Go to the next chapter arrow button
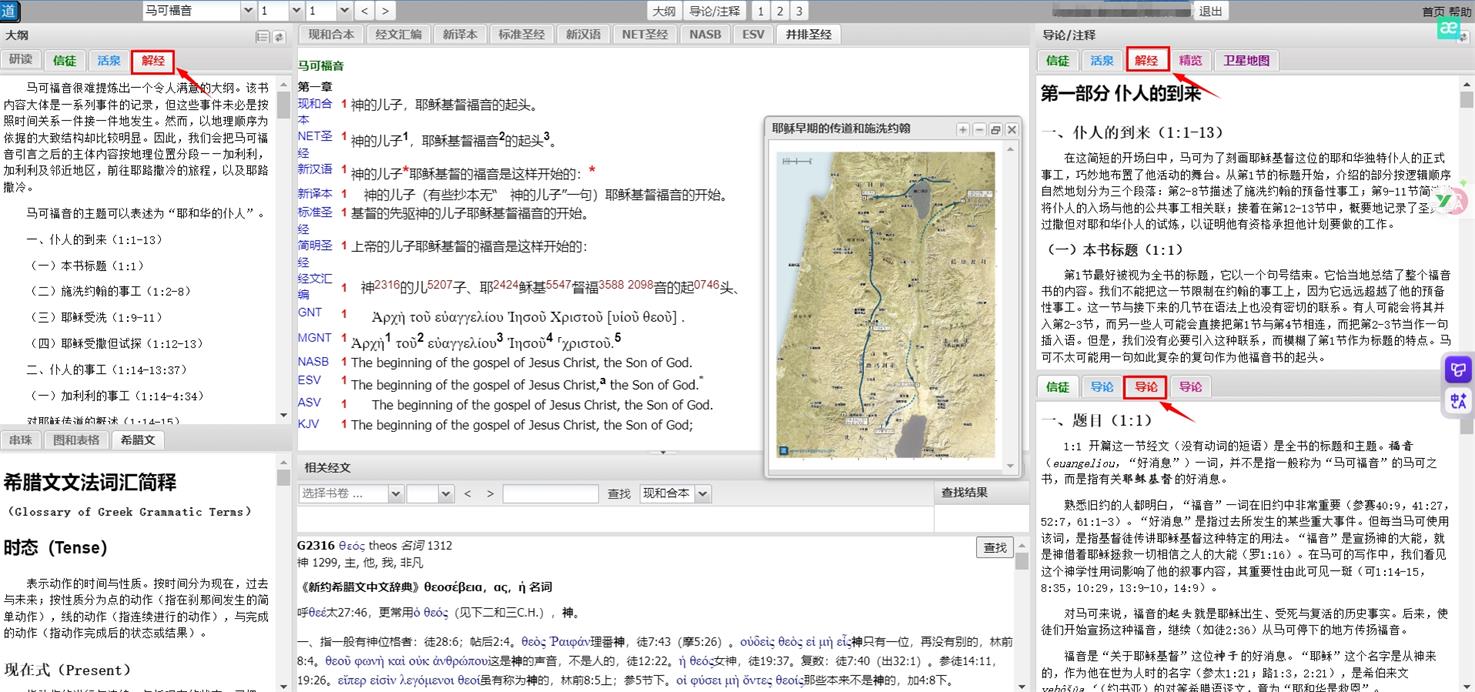 coord(385,11)
